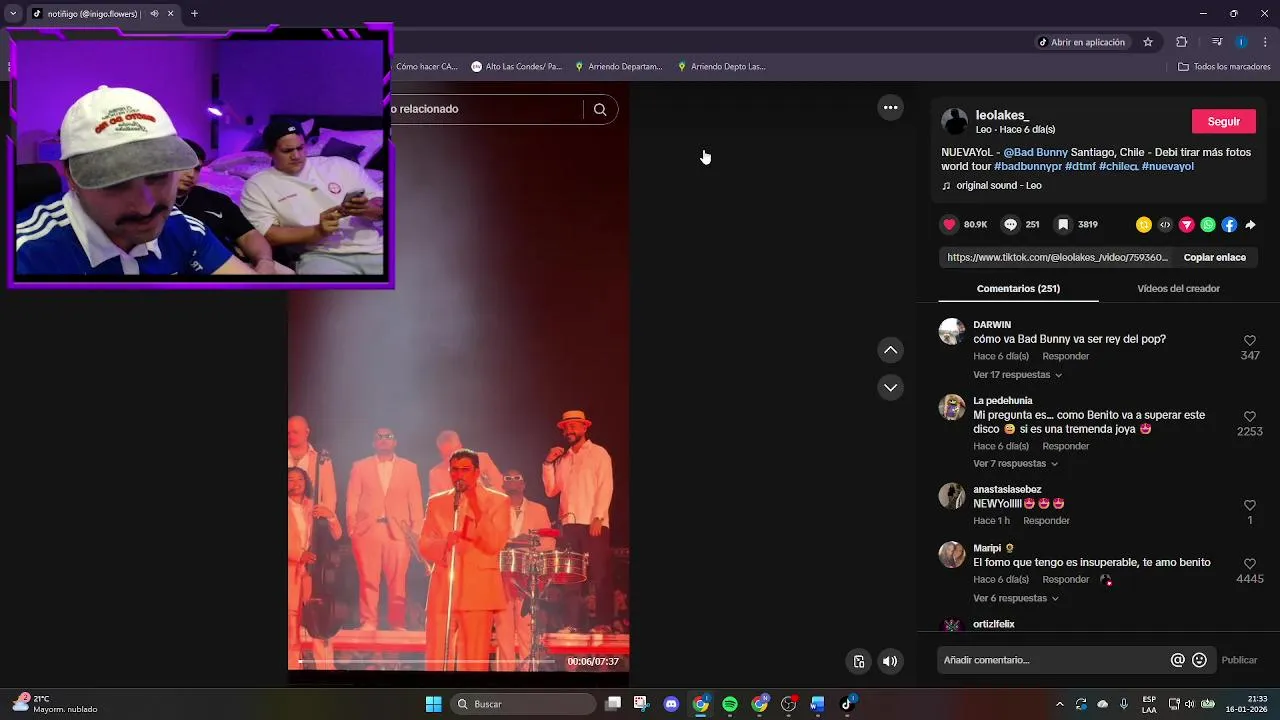This screenshot has width=1280, height=720.
Task: Follow leolakes_ with the Seguir button
Action: [1223, 121]
